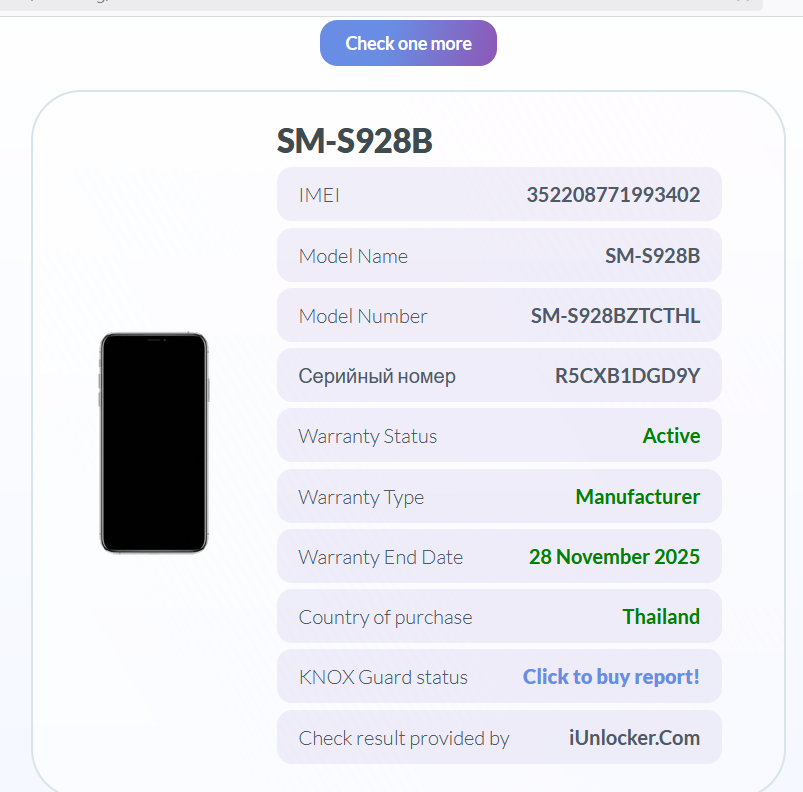
Task: Click the Warranty Status label
Action: click(x=368, y=436)
